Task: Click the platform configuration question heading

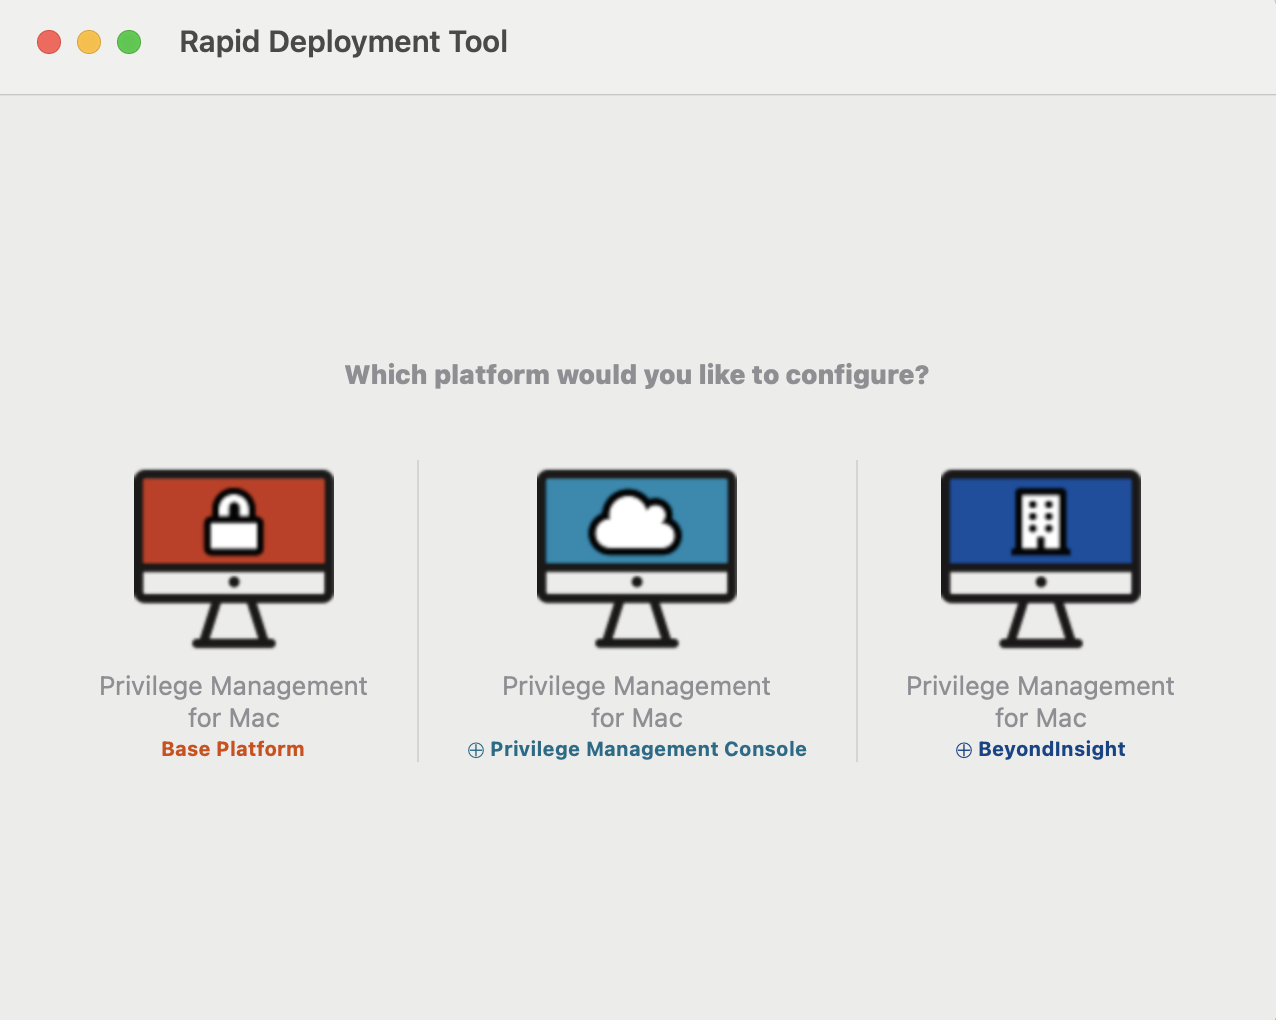Action: [x=637, y=374]
